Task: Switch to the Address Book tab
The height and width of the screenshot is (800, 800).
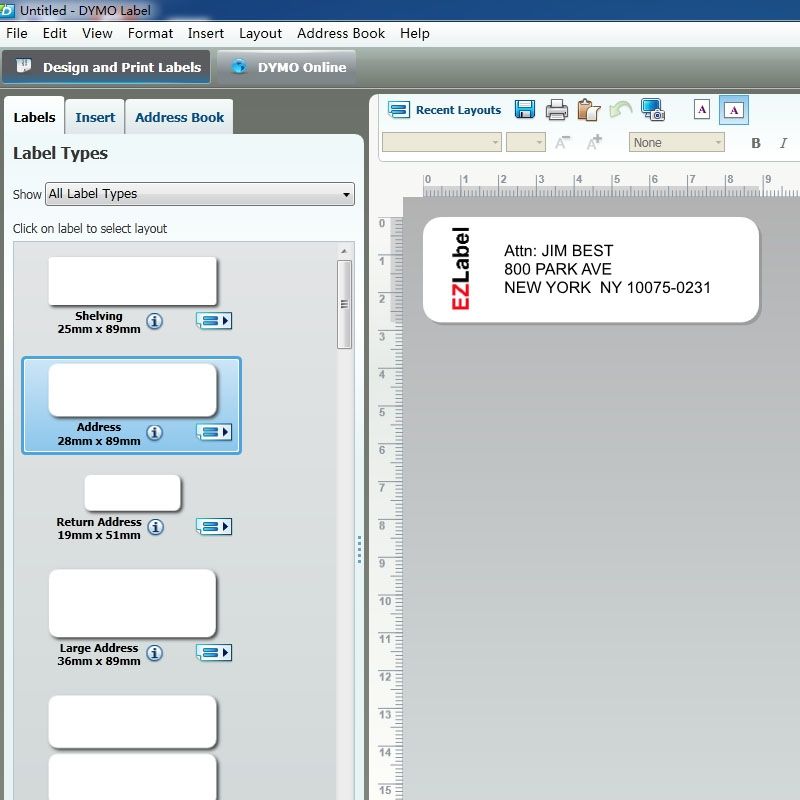Action: pos(179,117)
